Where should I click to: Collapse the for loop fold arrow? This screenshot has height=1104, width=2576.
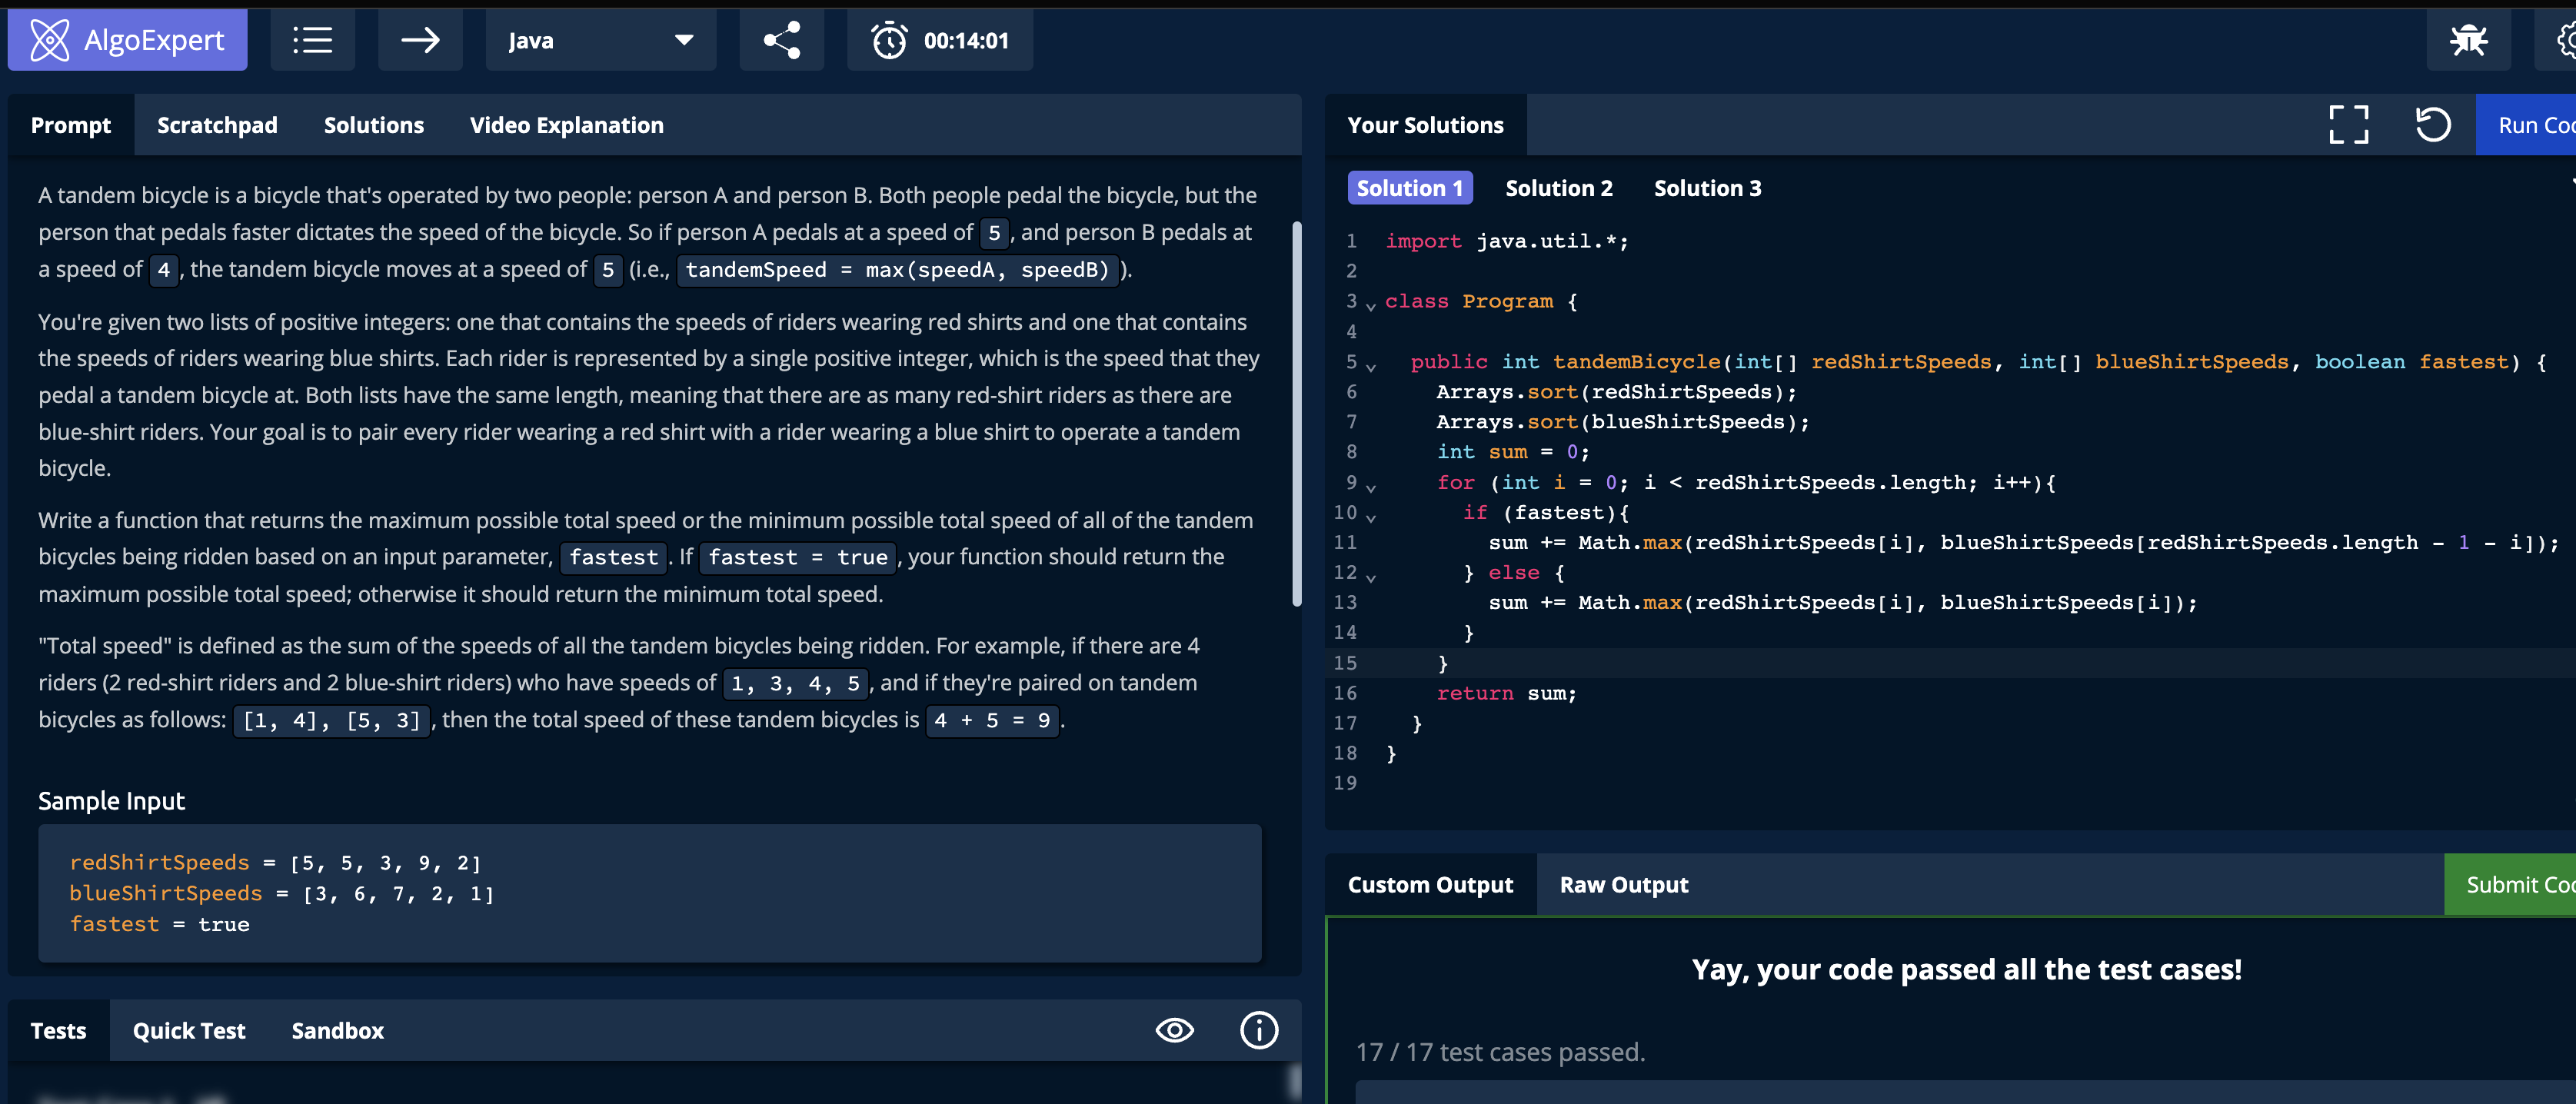click(1371, 487)
